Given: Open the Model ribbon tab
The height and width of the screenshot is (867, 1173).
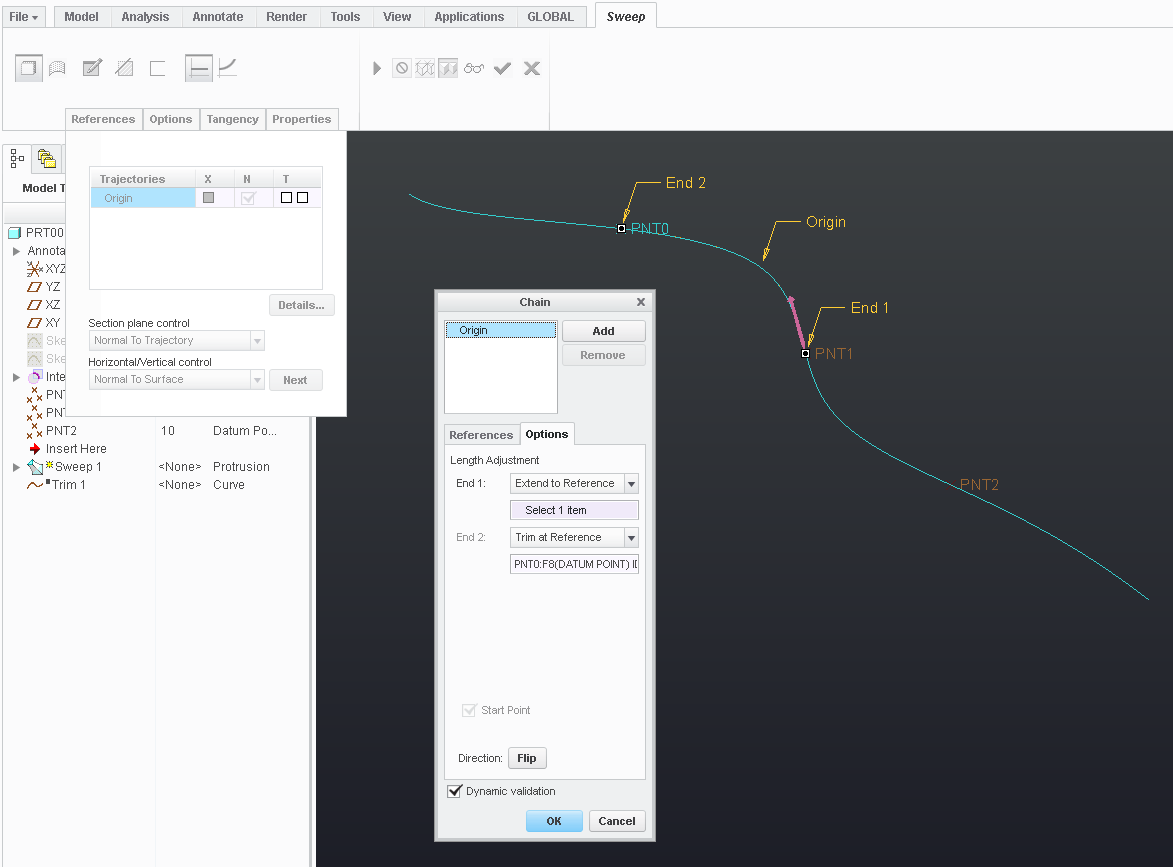Looking at the screenshot, I should [x=82, y=16].
